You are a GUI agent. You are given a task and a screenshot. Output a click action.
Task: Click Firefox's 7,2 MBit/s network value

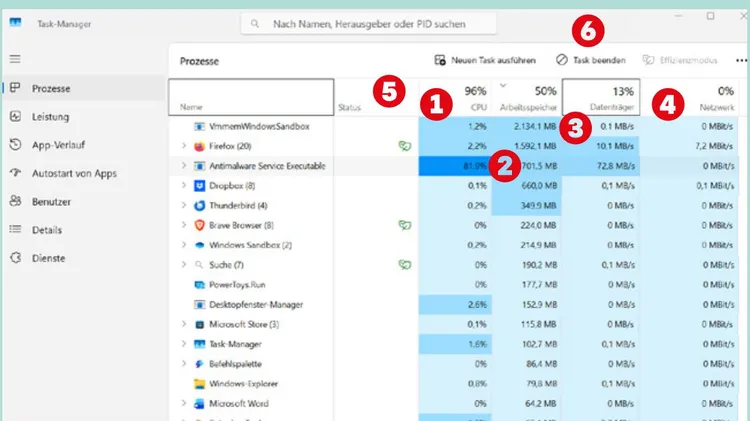[714, 146]
